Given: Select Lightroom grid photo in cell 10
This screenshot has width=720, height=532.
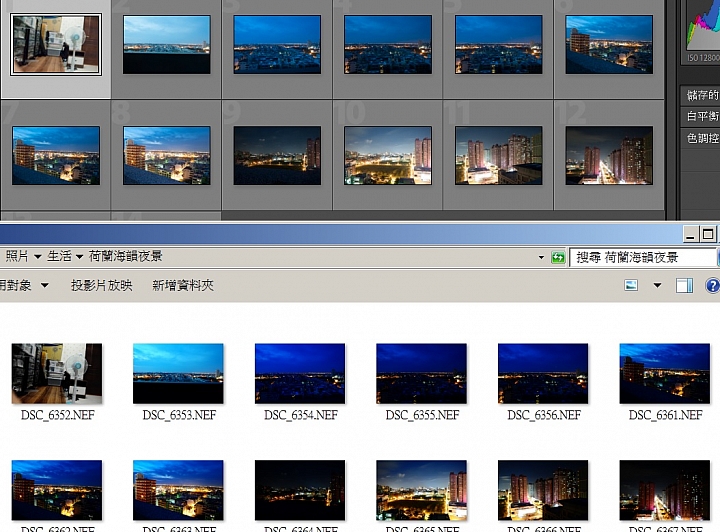Looking at the screenshot, I should pos(388,156).
